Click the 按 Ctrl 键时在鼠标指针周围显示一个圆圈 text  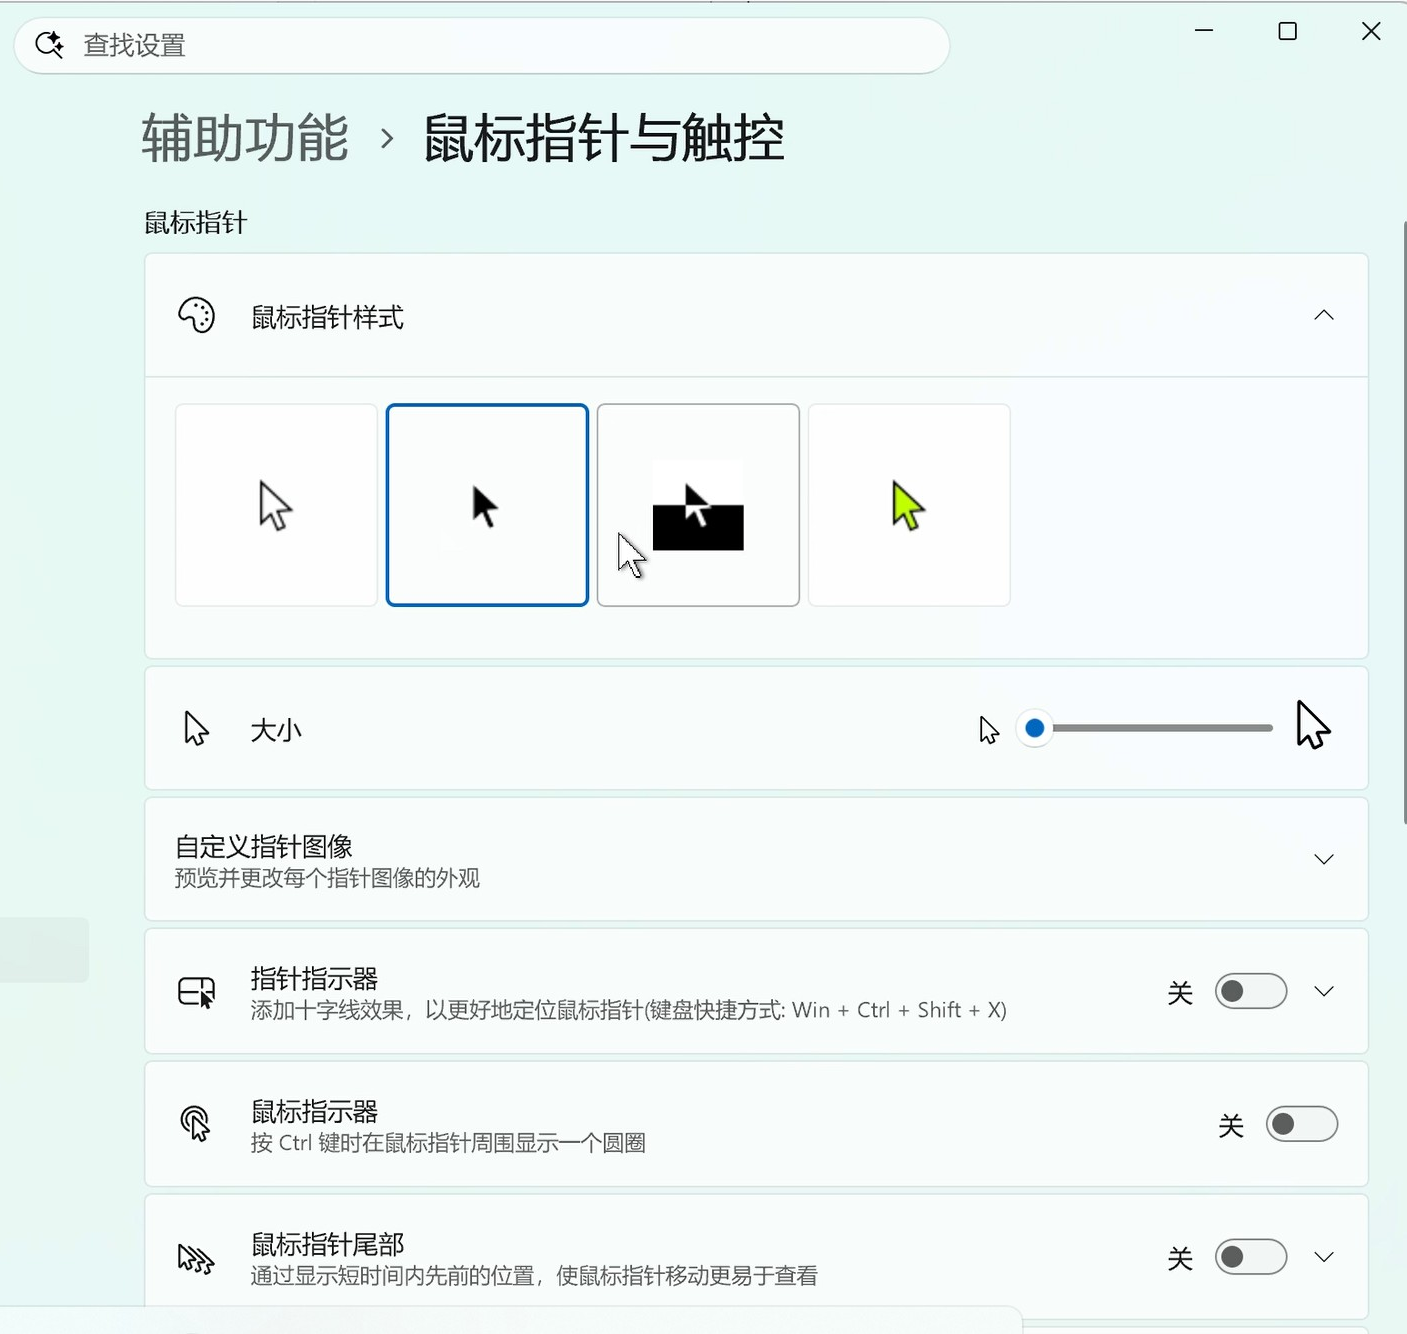(448, 1143)
